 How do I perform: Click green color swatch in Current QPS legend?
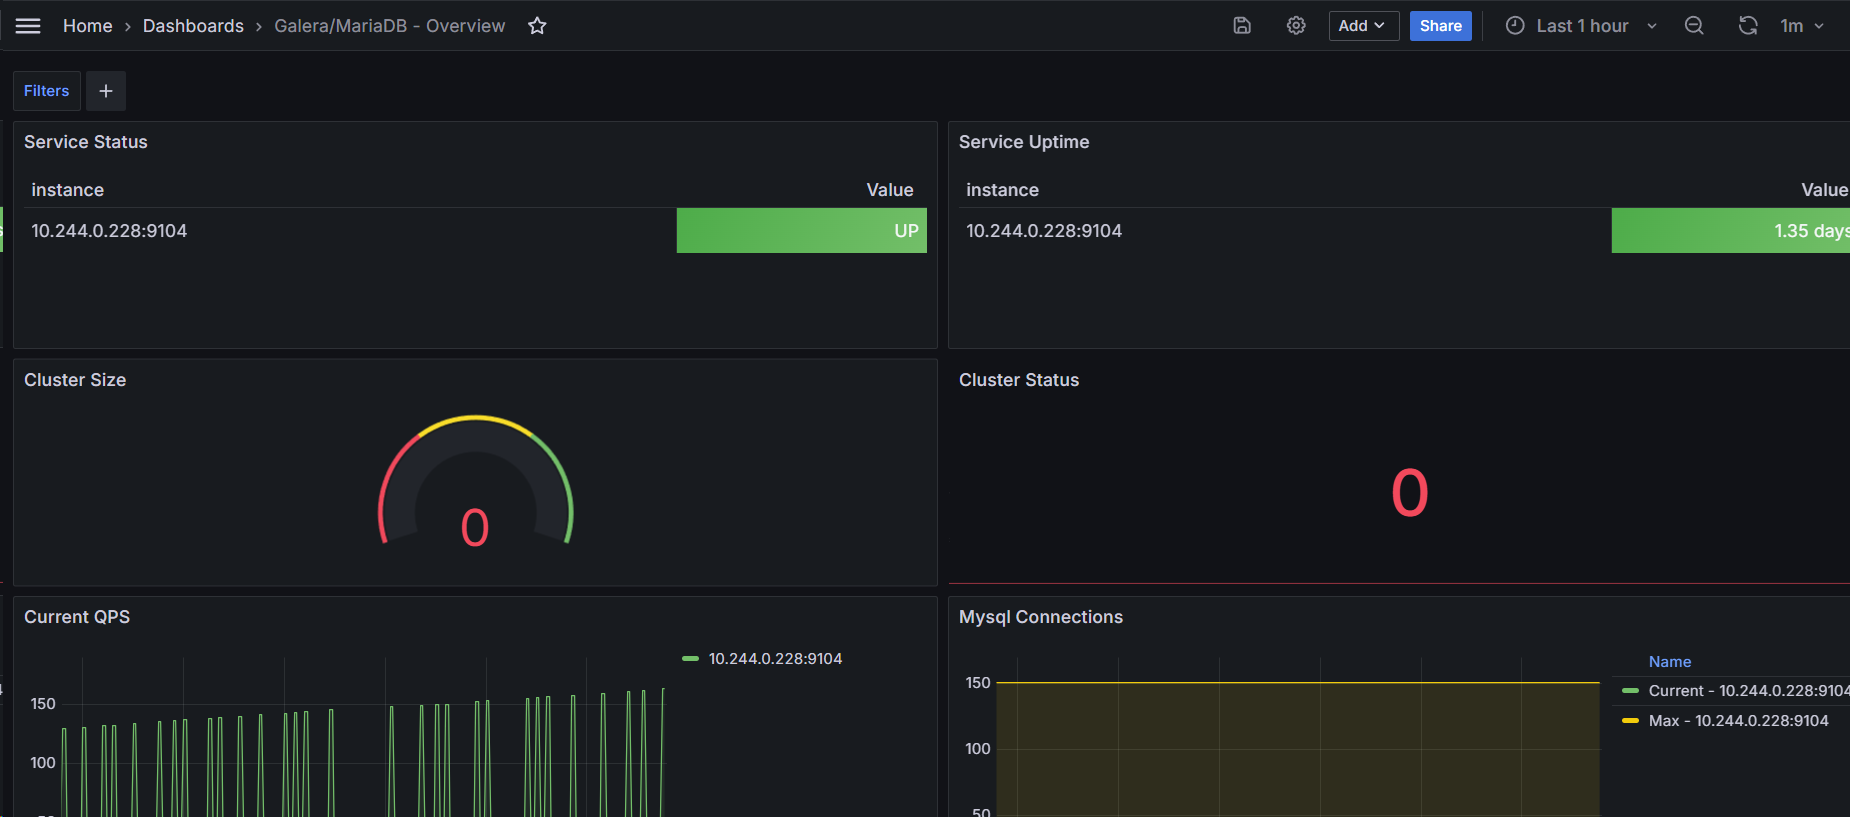tap(690, 659)
